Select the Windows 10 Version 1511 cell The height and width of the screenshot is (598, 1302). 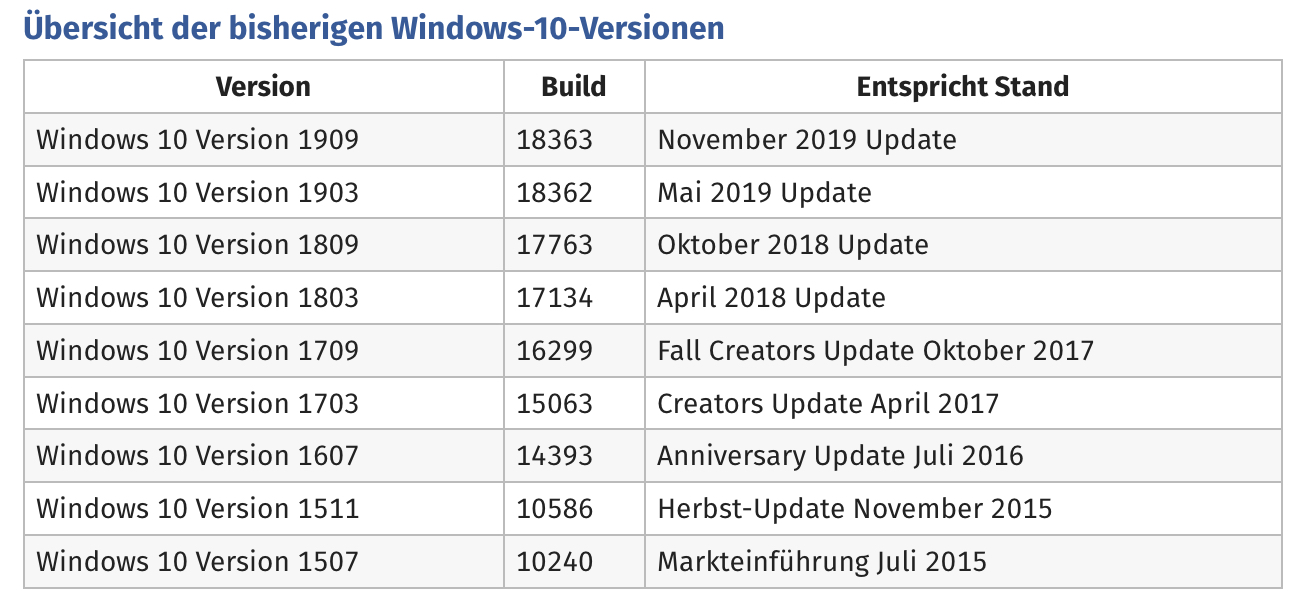[264, 509]
